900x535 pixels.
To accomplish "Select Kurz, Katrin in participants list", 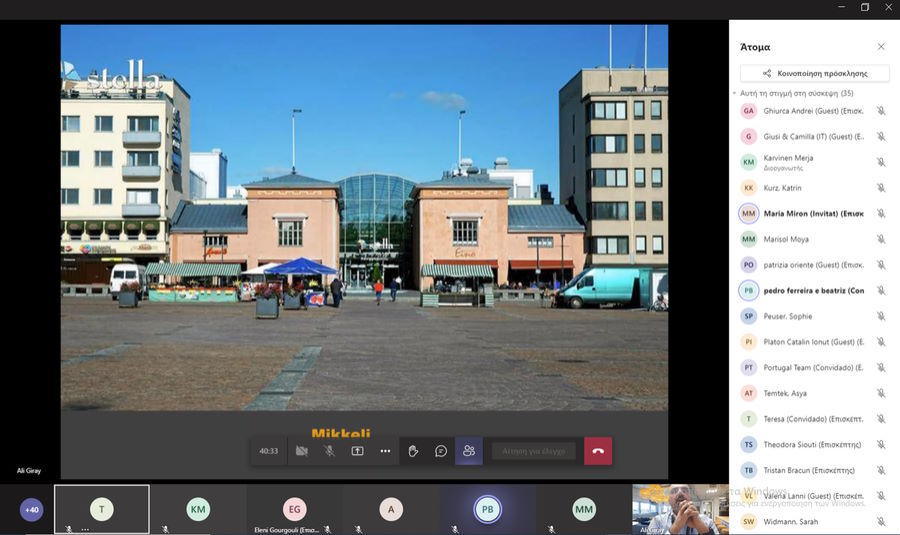I will (x=783, y=188).
